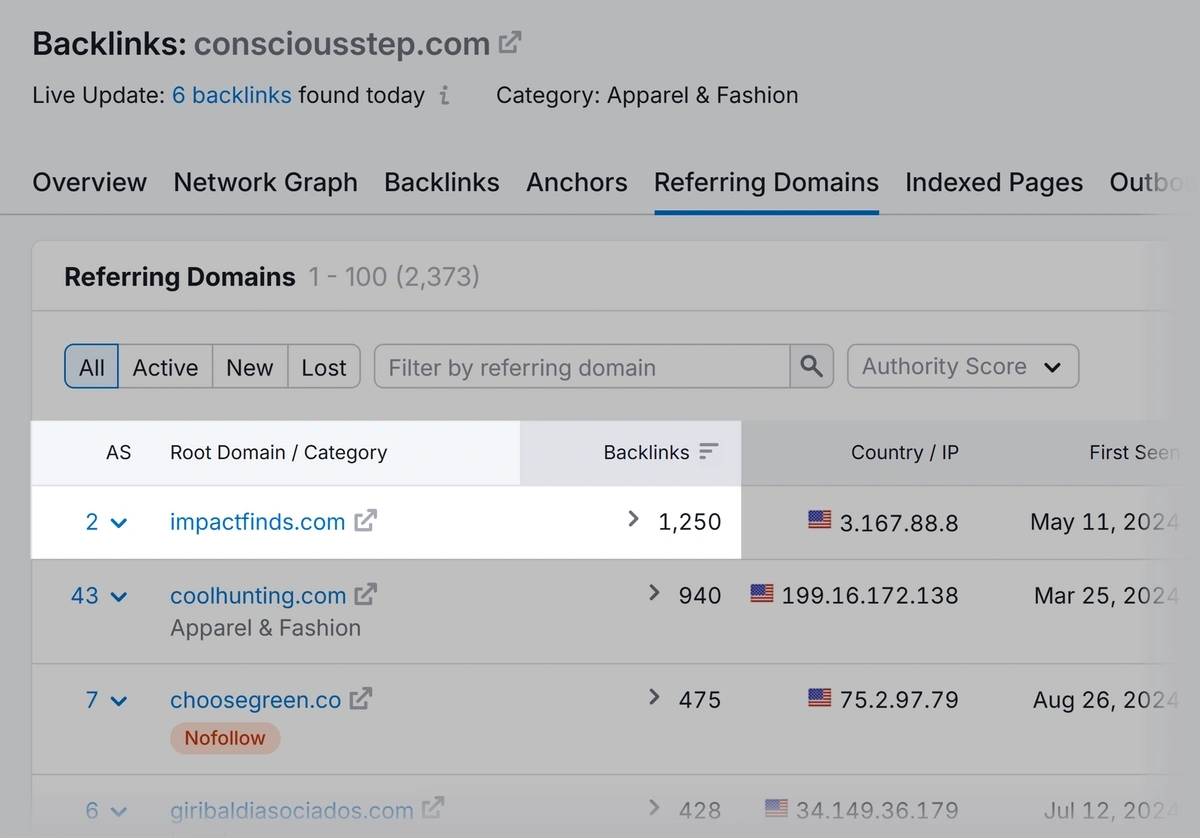The image size is (1200, 838).
Task: Switch to the Network Graph tab
Action: (266, 183)
